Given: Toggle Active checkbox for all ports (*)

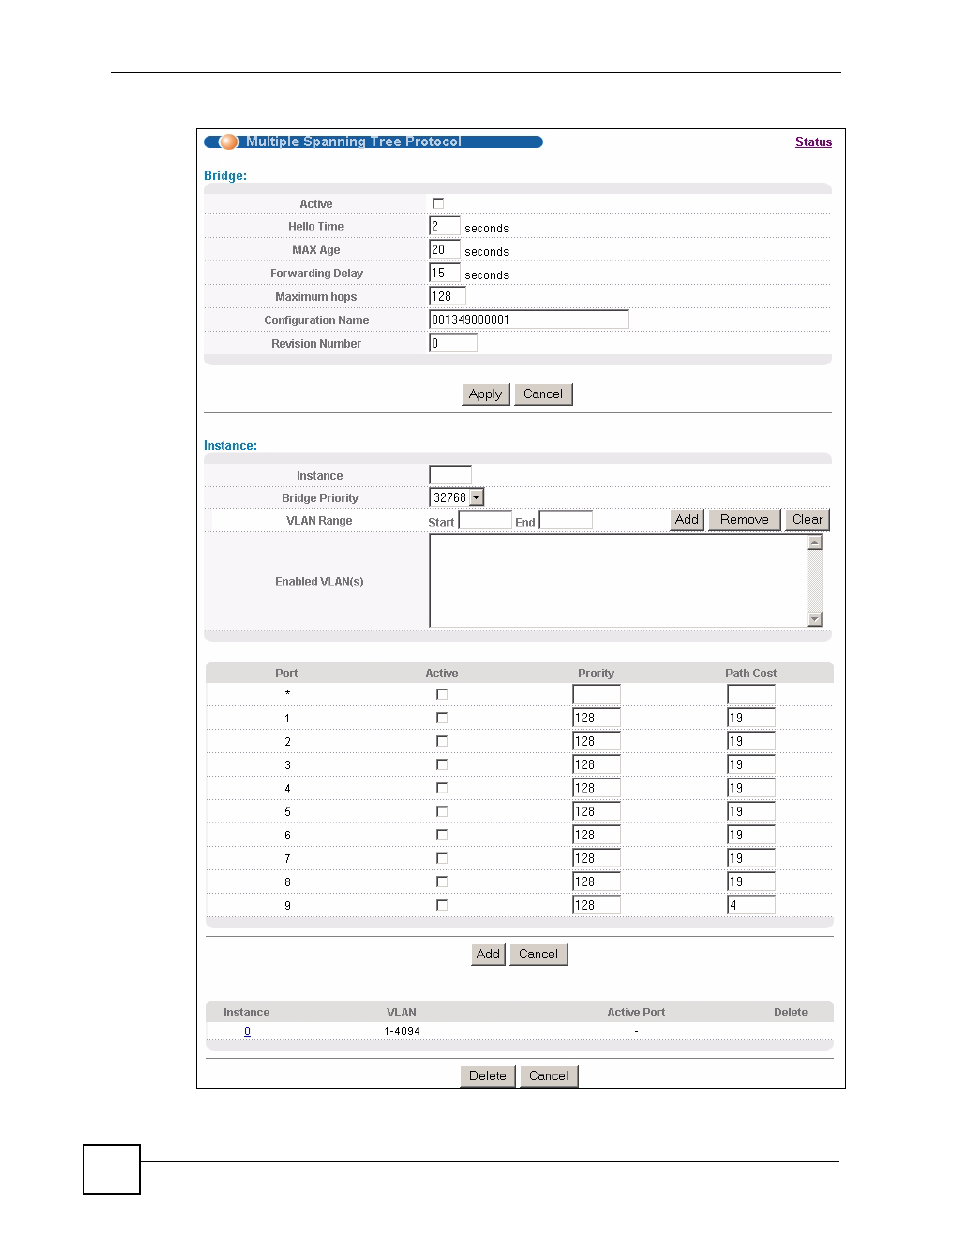Looking at the screenshot, I should 442,694.
